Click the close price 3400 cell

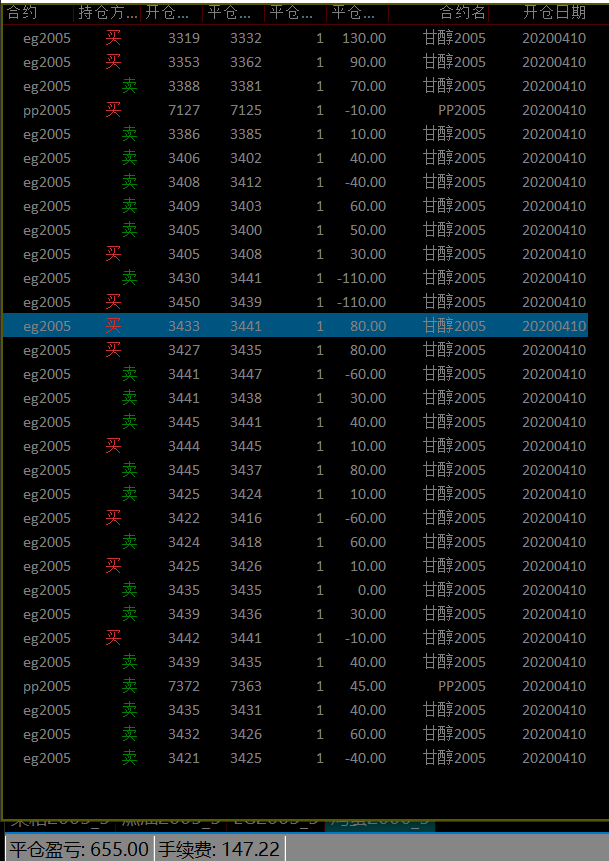tap(246, 230)
